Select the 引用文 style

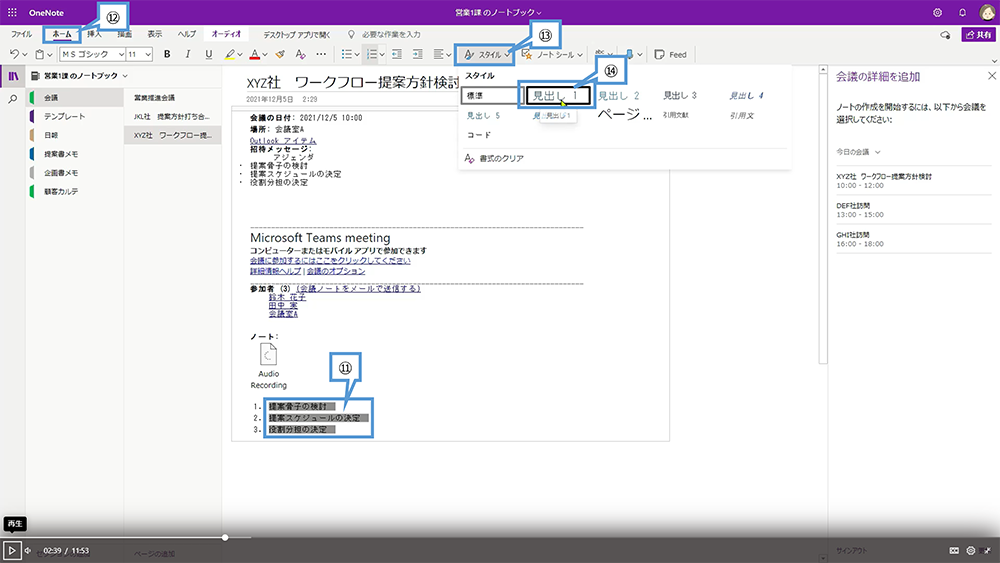(742, 115)
